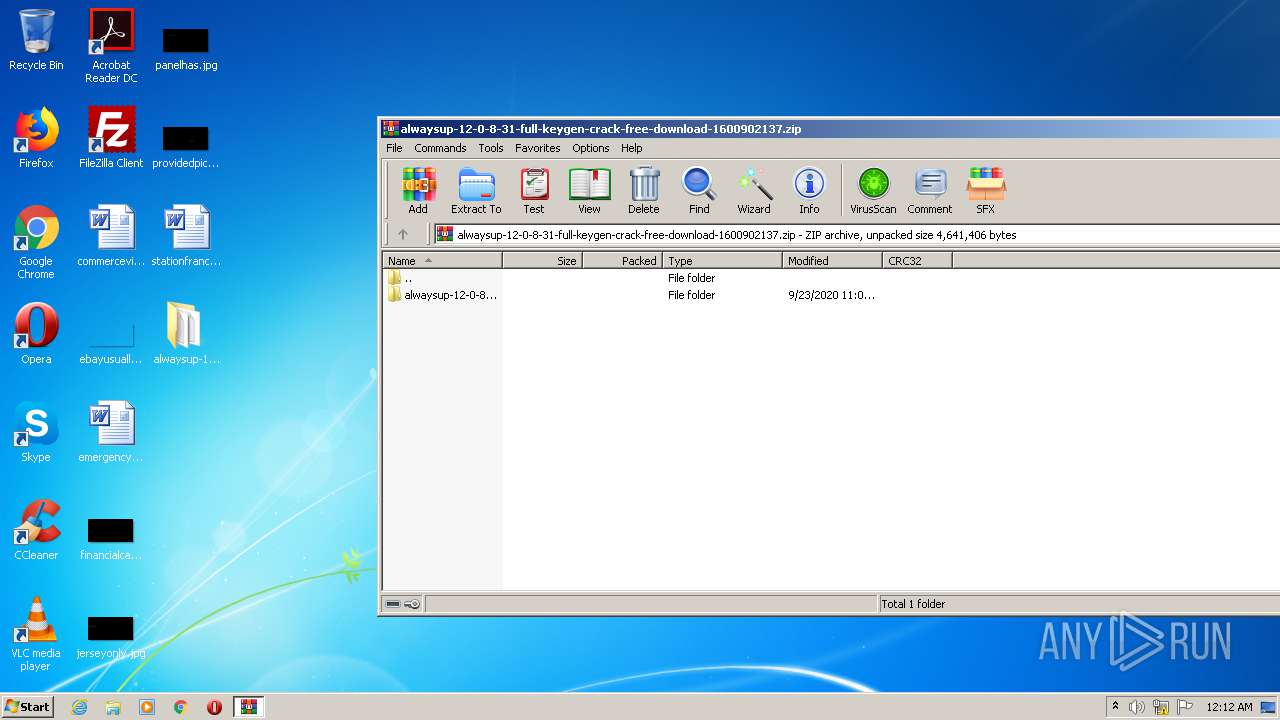The image size is (1280, 720).
Task: Select the VLC media player desktop shortcut
Action: pyautogui.click(x=36, y=634)
